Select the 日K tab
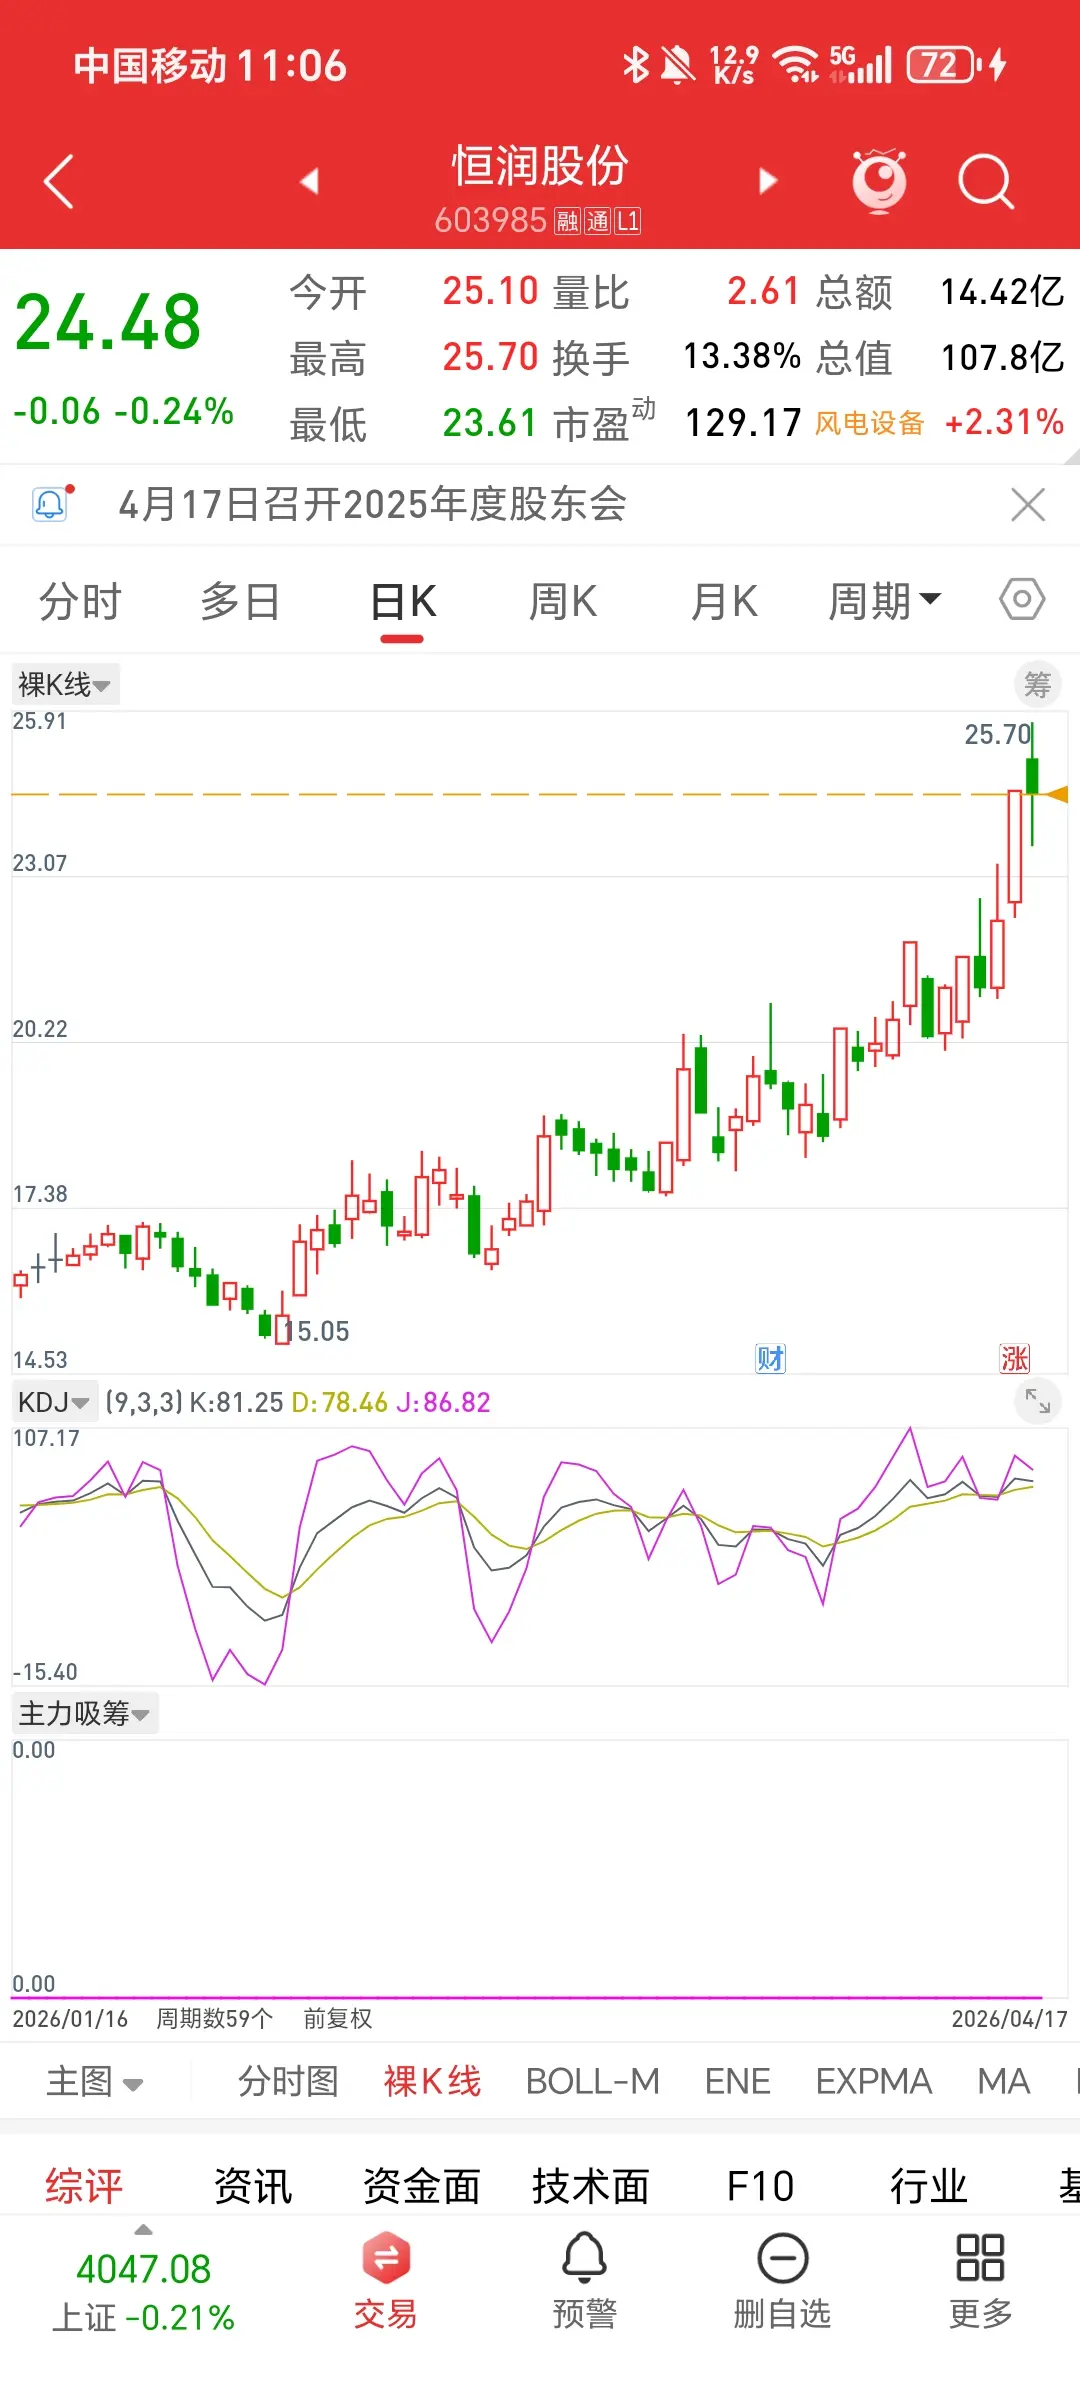This screenshot has height=2388, width=1080. pos(403,601)
